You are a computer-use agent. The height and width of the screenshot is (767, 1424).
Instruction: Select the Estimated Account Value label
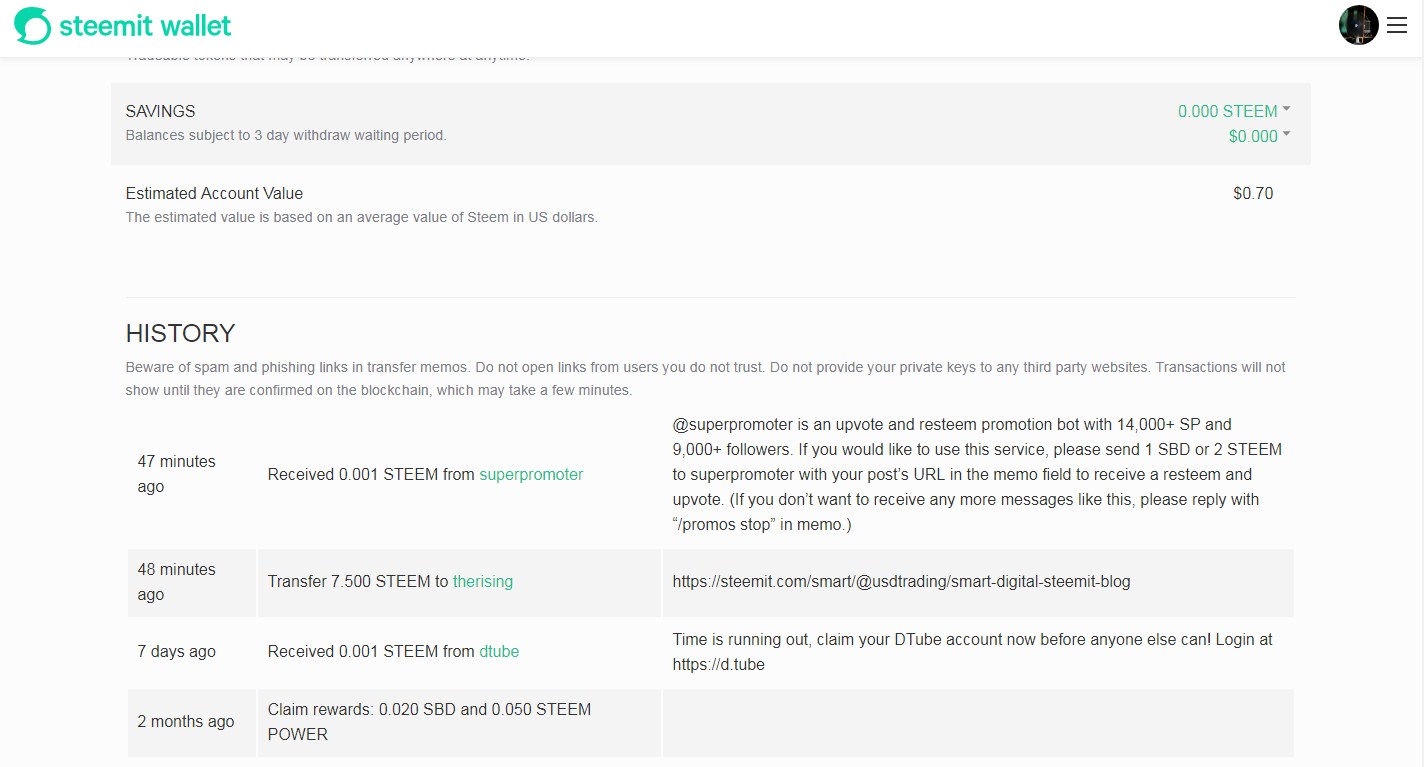point(214,193)
